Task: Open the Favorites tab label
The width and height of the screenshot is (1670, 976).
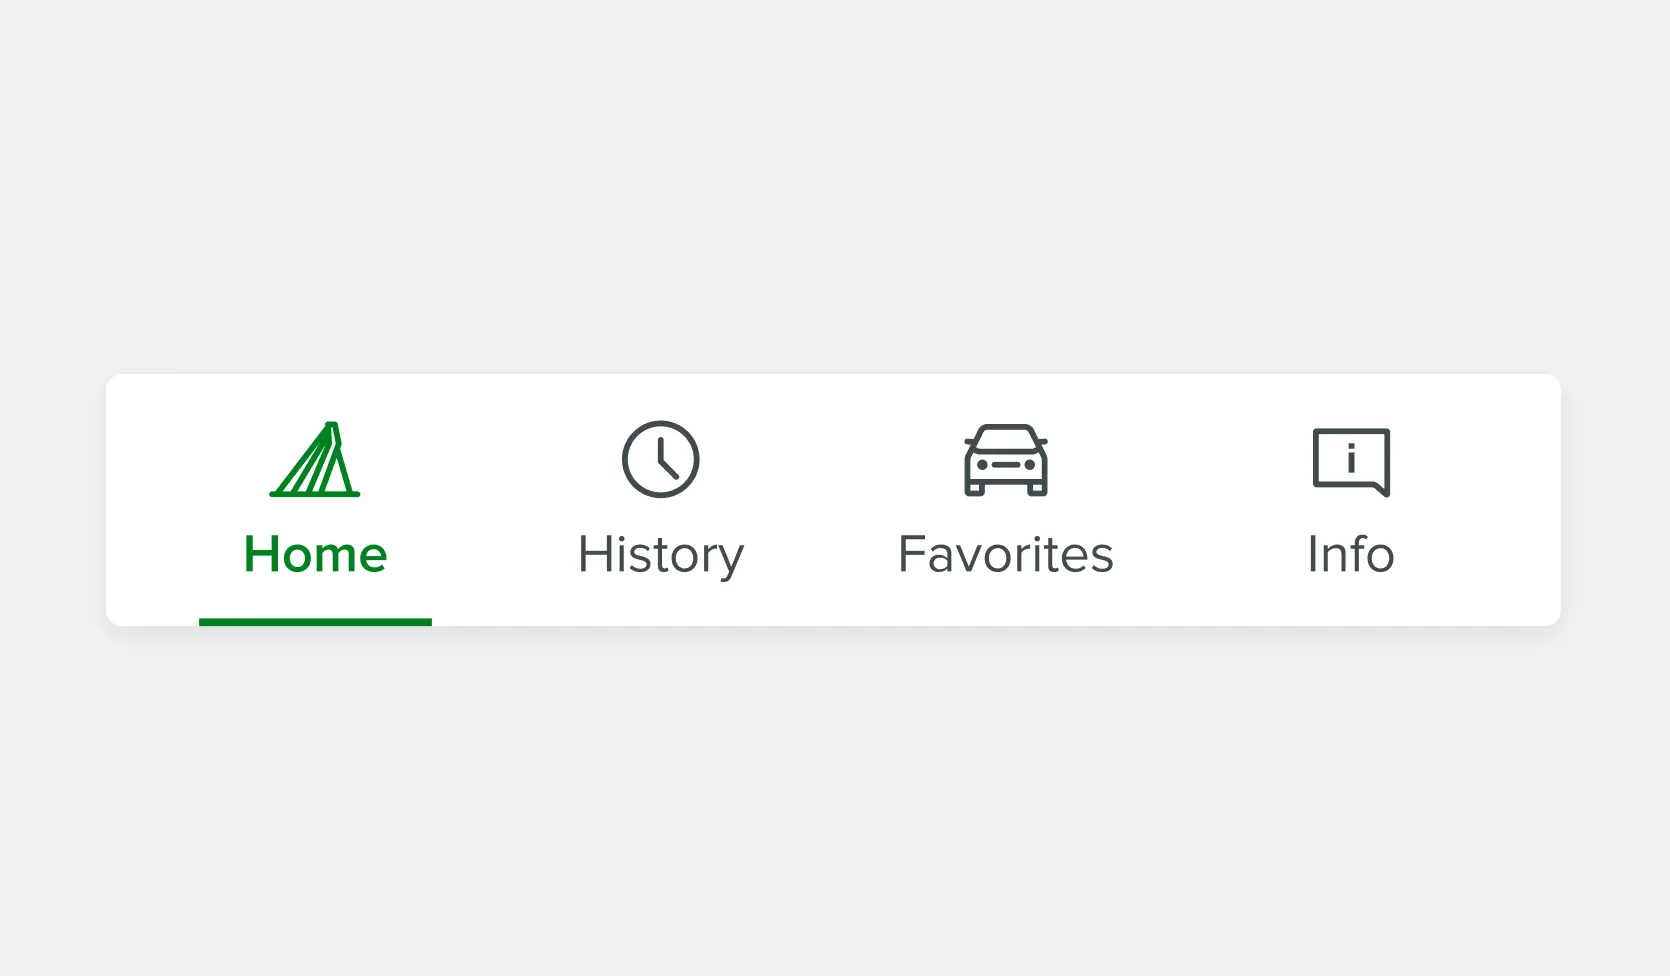Action: click(1005, 554)
